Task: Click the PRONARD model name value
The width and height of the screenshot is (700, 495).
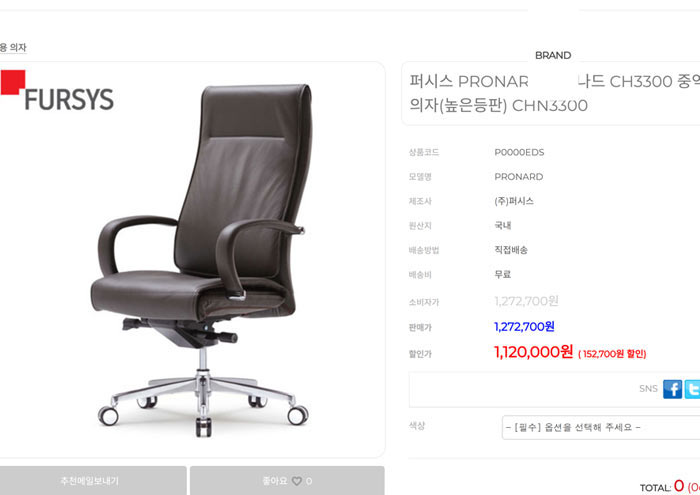Action: 519,177
